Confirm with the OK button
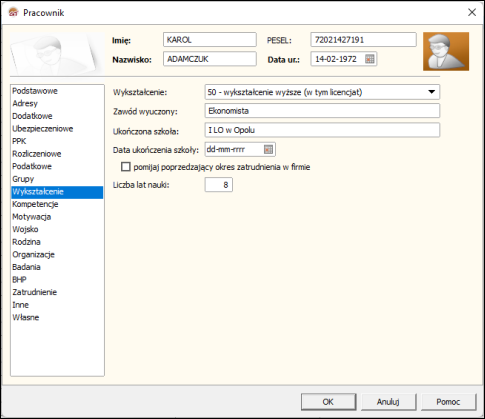 328,402
